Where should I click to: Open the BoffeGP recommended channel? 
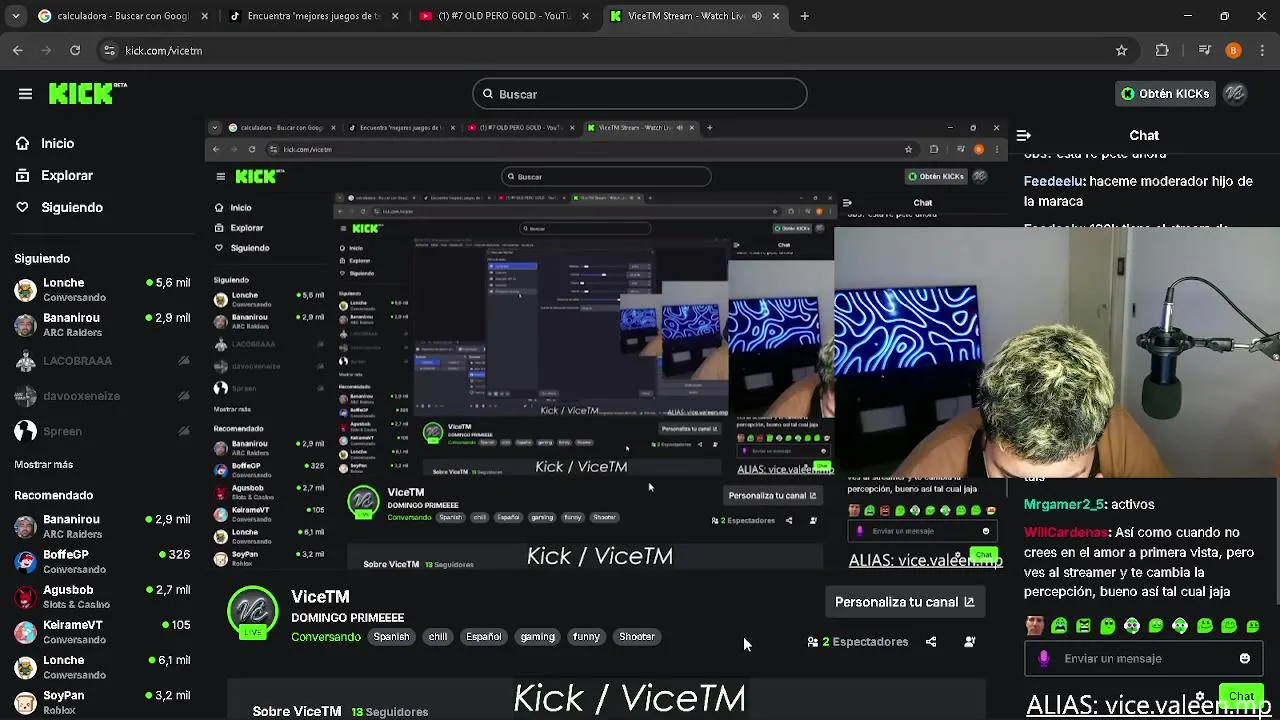[x=102, y=562]
